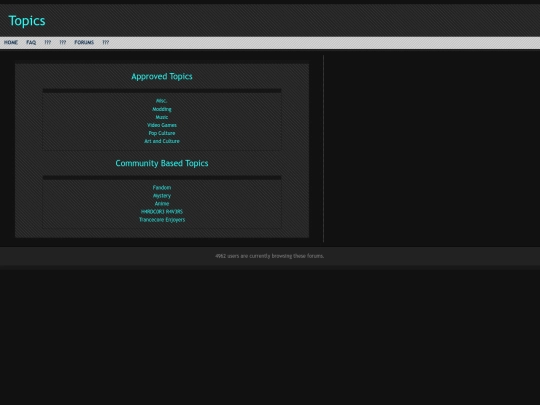Select the ??? item directly after FAQ
The height and width of the screenshot is (405, 540).
click(x=48, y=42)
